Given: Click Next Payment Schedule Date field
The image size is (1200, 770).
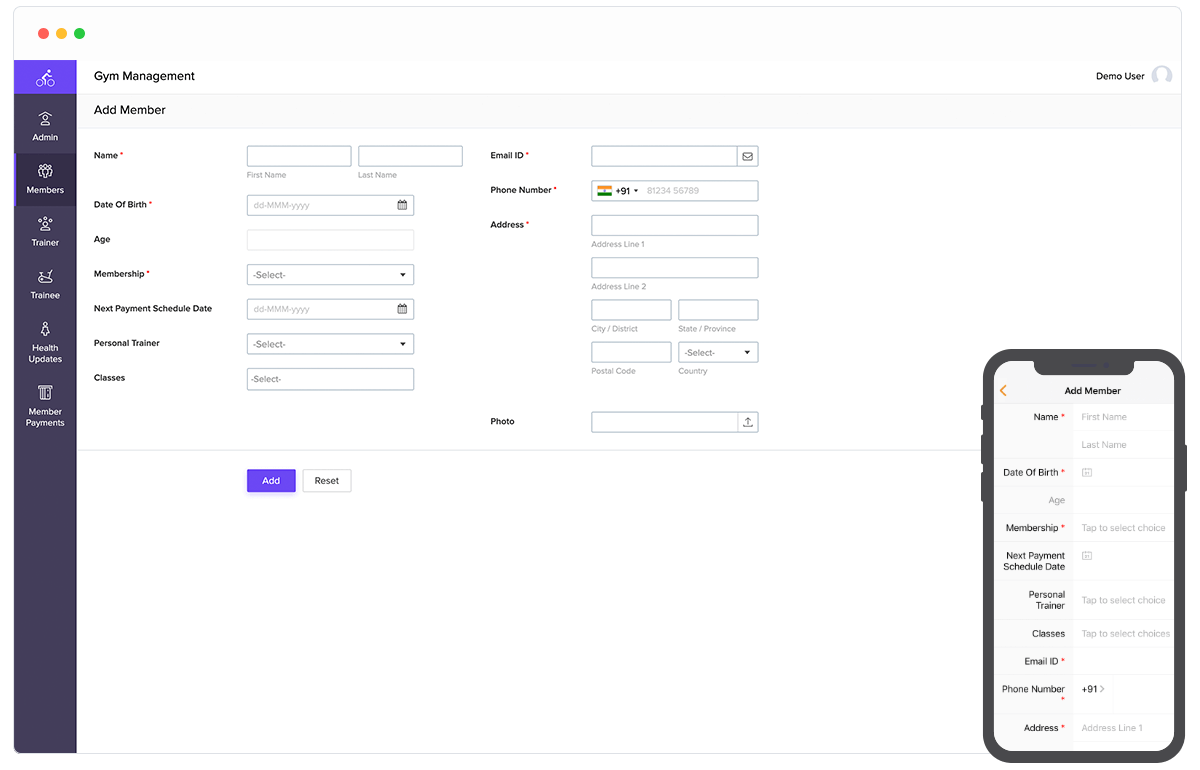Looking at the screenshot, I should coord(330,309).
